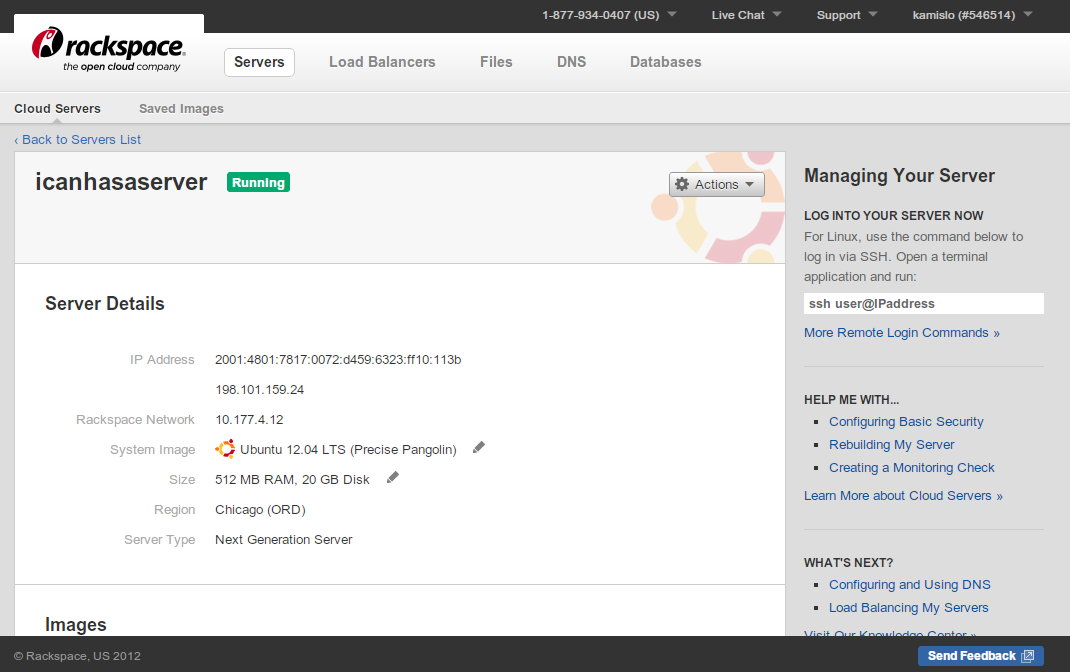Click the Rackspace logo

pyautogui.click(x=109, y=49)
